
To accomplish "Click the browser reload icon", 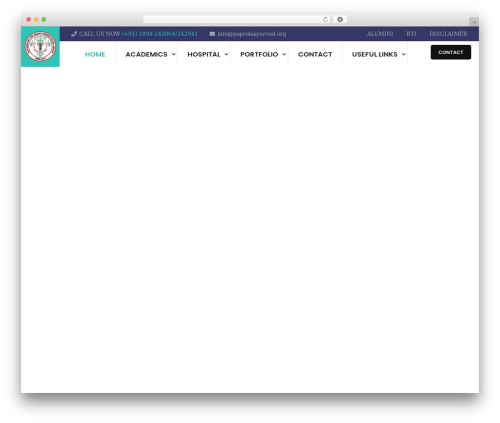I will [x=325, y=19].
